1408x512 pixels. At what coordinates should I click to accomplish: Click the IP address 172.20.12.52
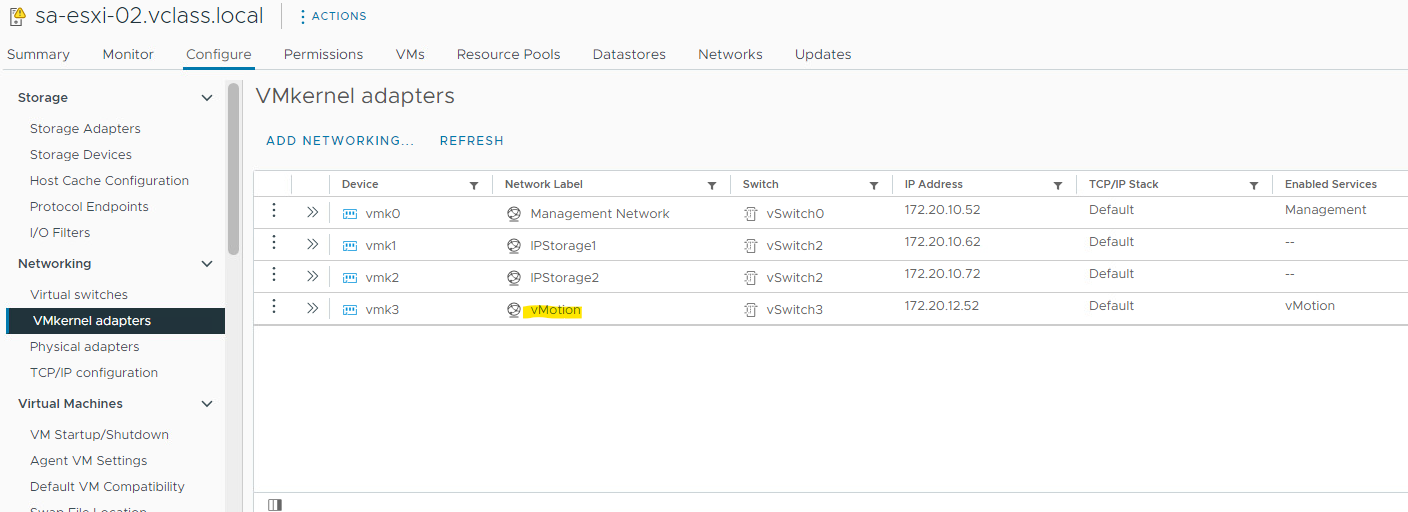[x=942, y=306]
